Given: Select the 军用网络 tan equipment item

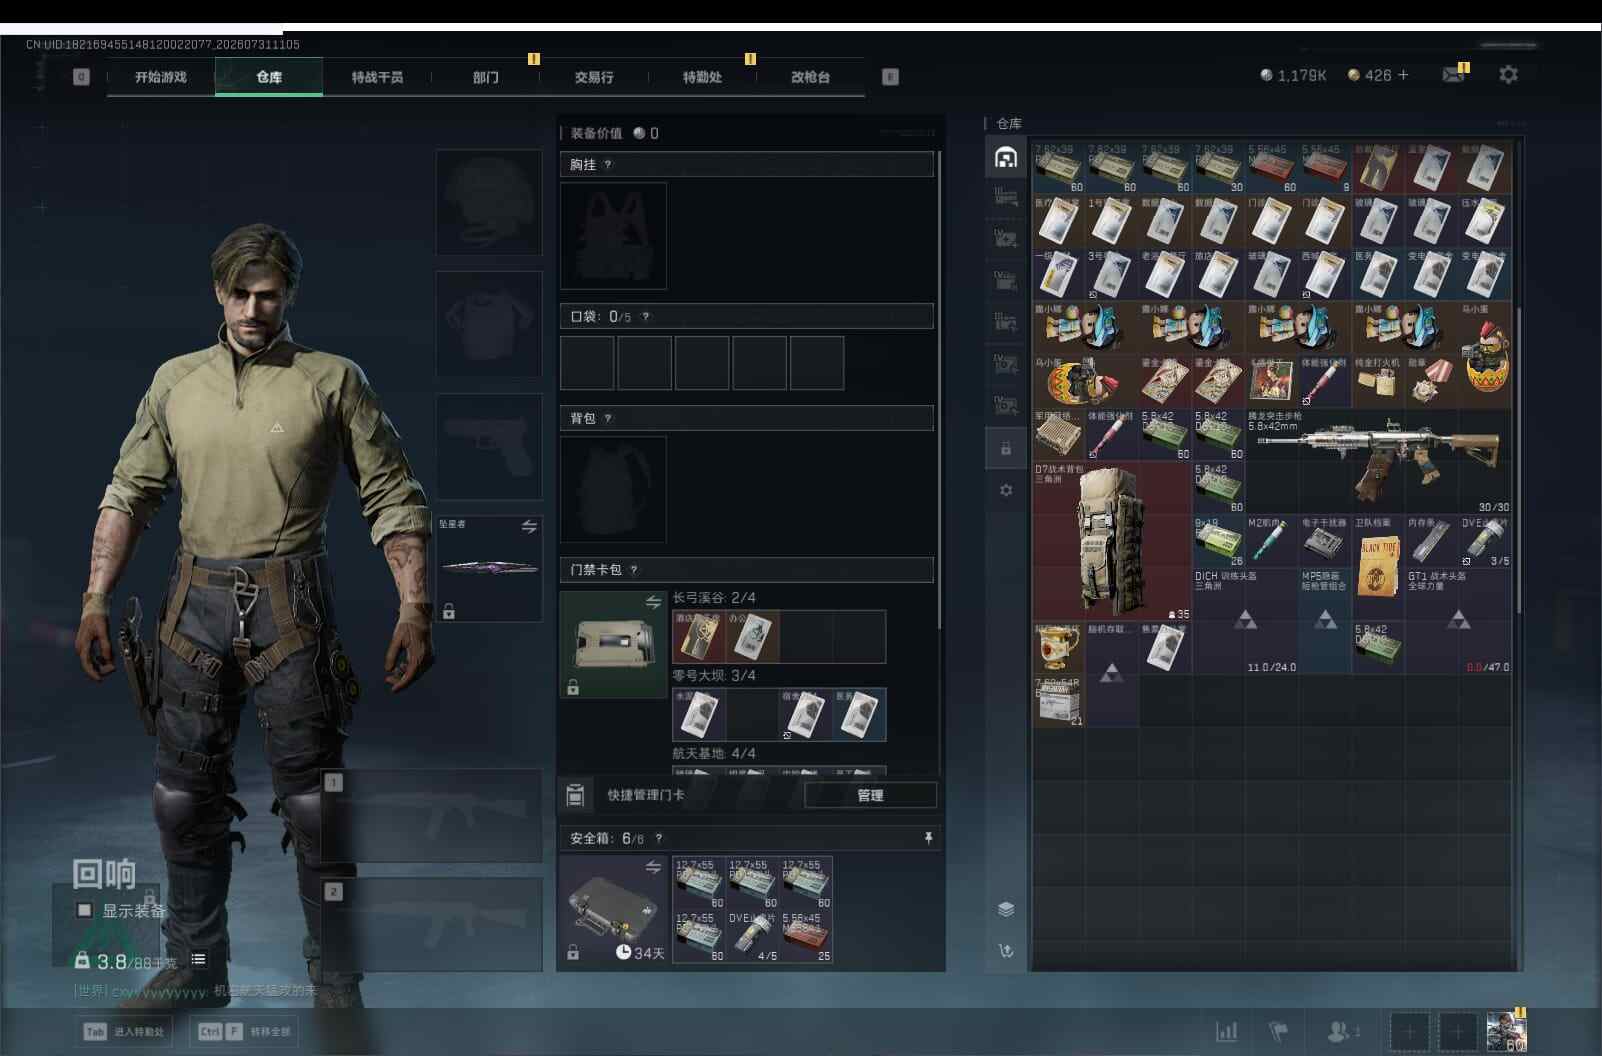Looking at the screenshot, I should click(1059, 435).
